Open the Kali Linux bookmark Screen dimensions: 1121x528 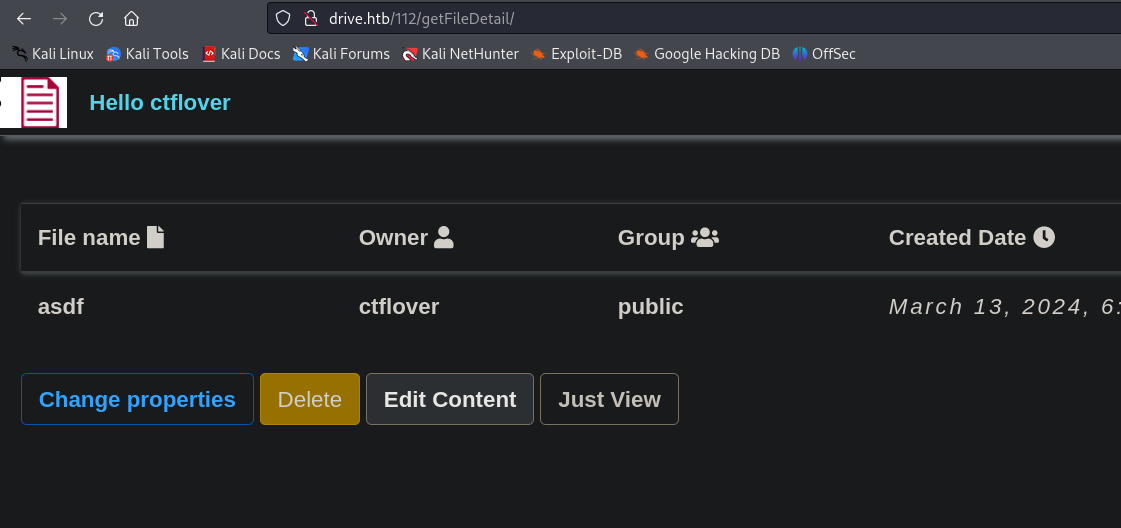point(53,54)
